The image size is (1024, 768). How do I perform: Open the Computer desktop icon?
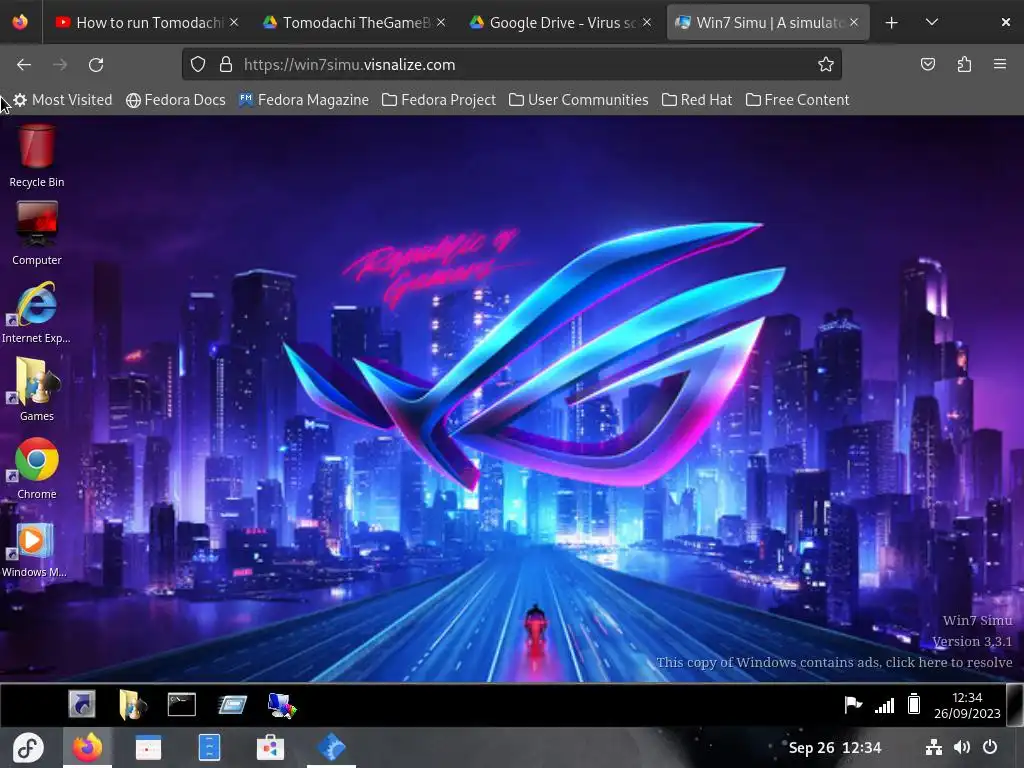coord(37,234)
